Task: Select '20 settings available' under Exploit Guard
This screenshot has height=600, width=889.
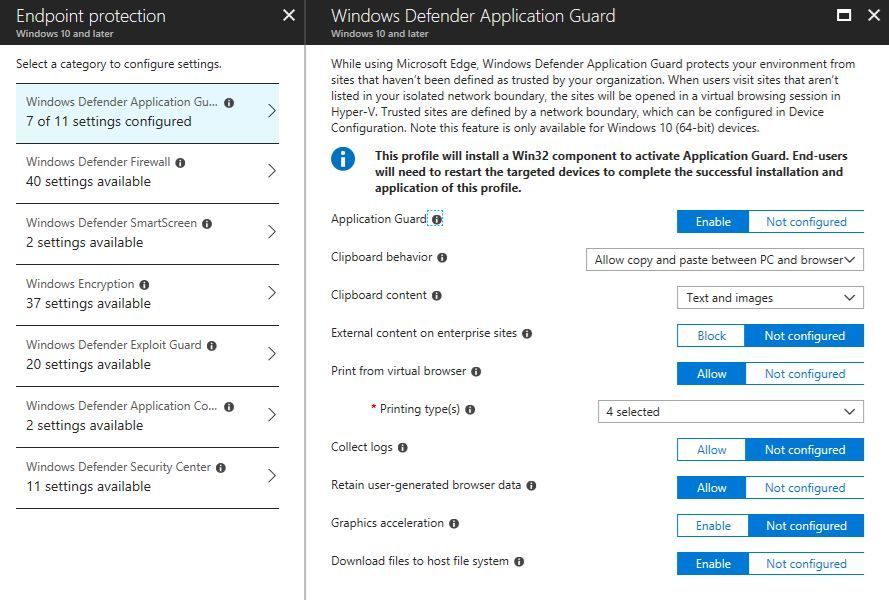Action: click(x=88, y=364)
